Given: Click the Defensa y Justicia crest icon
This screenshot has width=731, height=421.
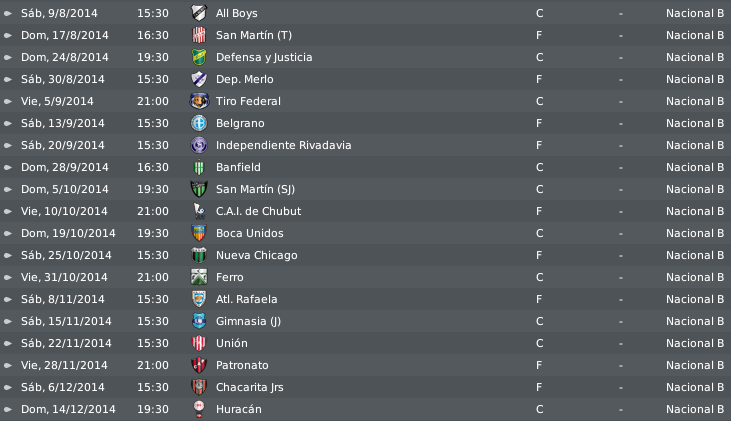Looking at the screenshot, I should [x=199, y=57].
